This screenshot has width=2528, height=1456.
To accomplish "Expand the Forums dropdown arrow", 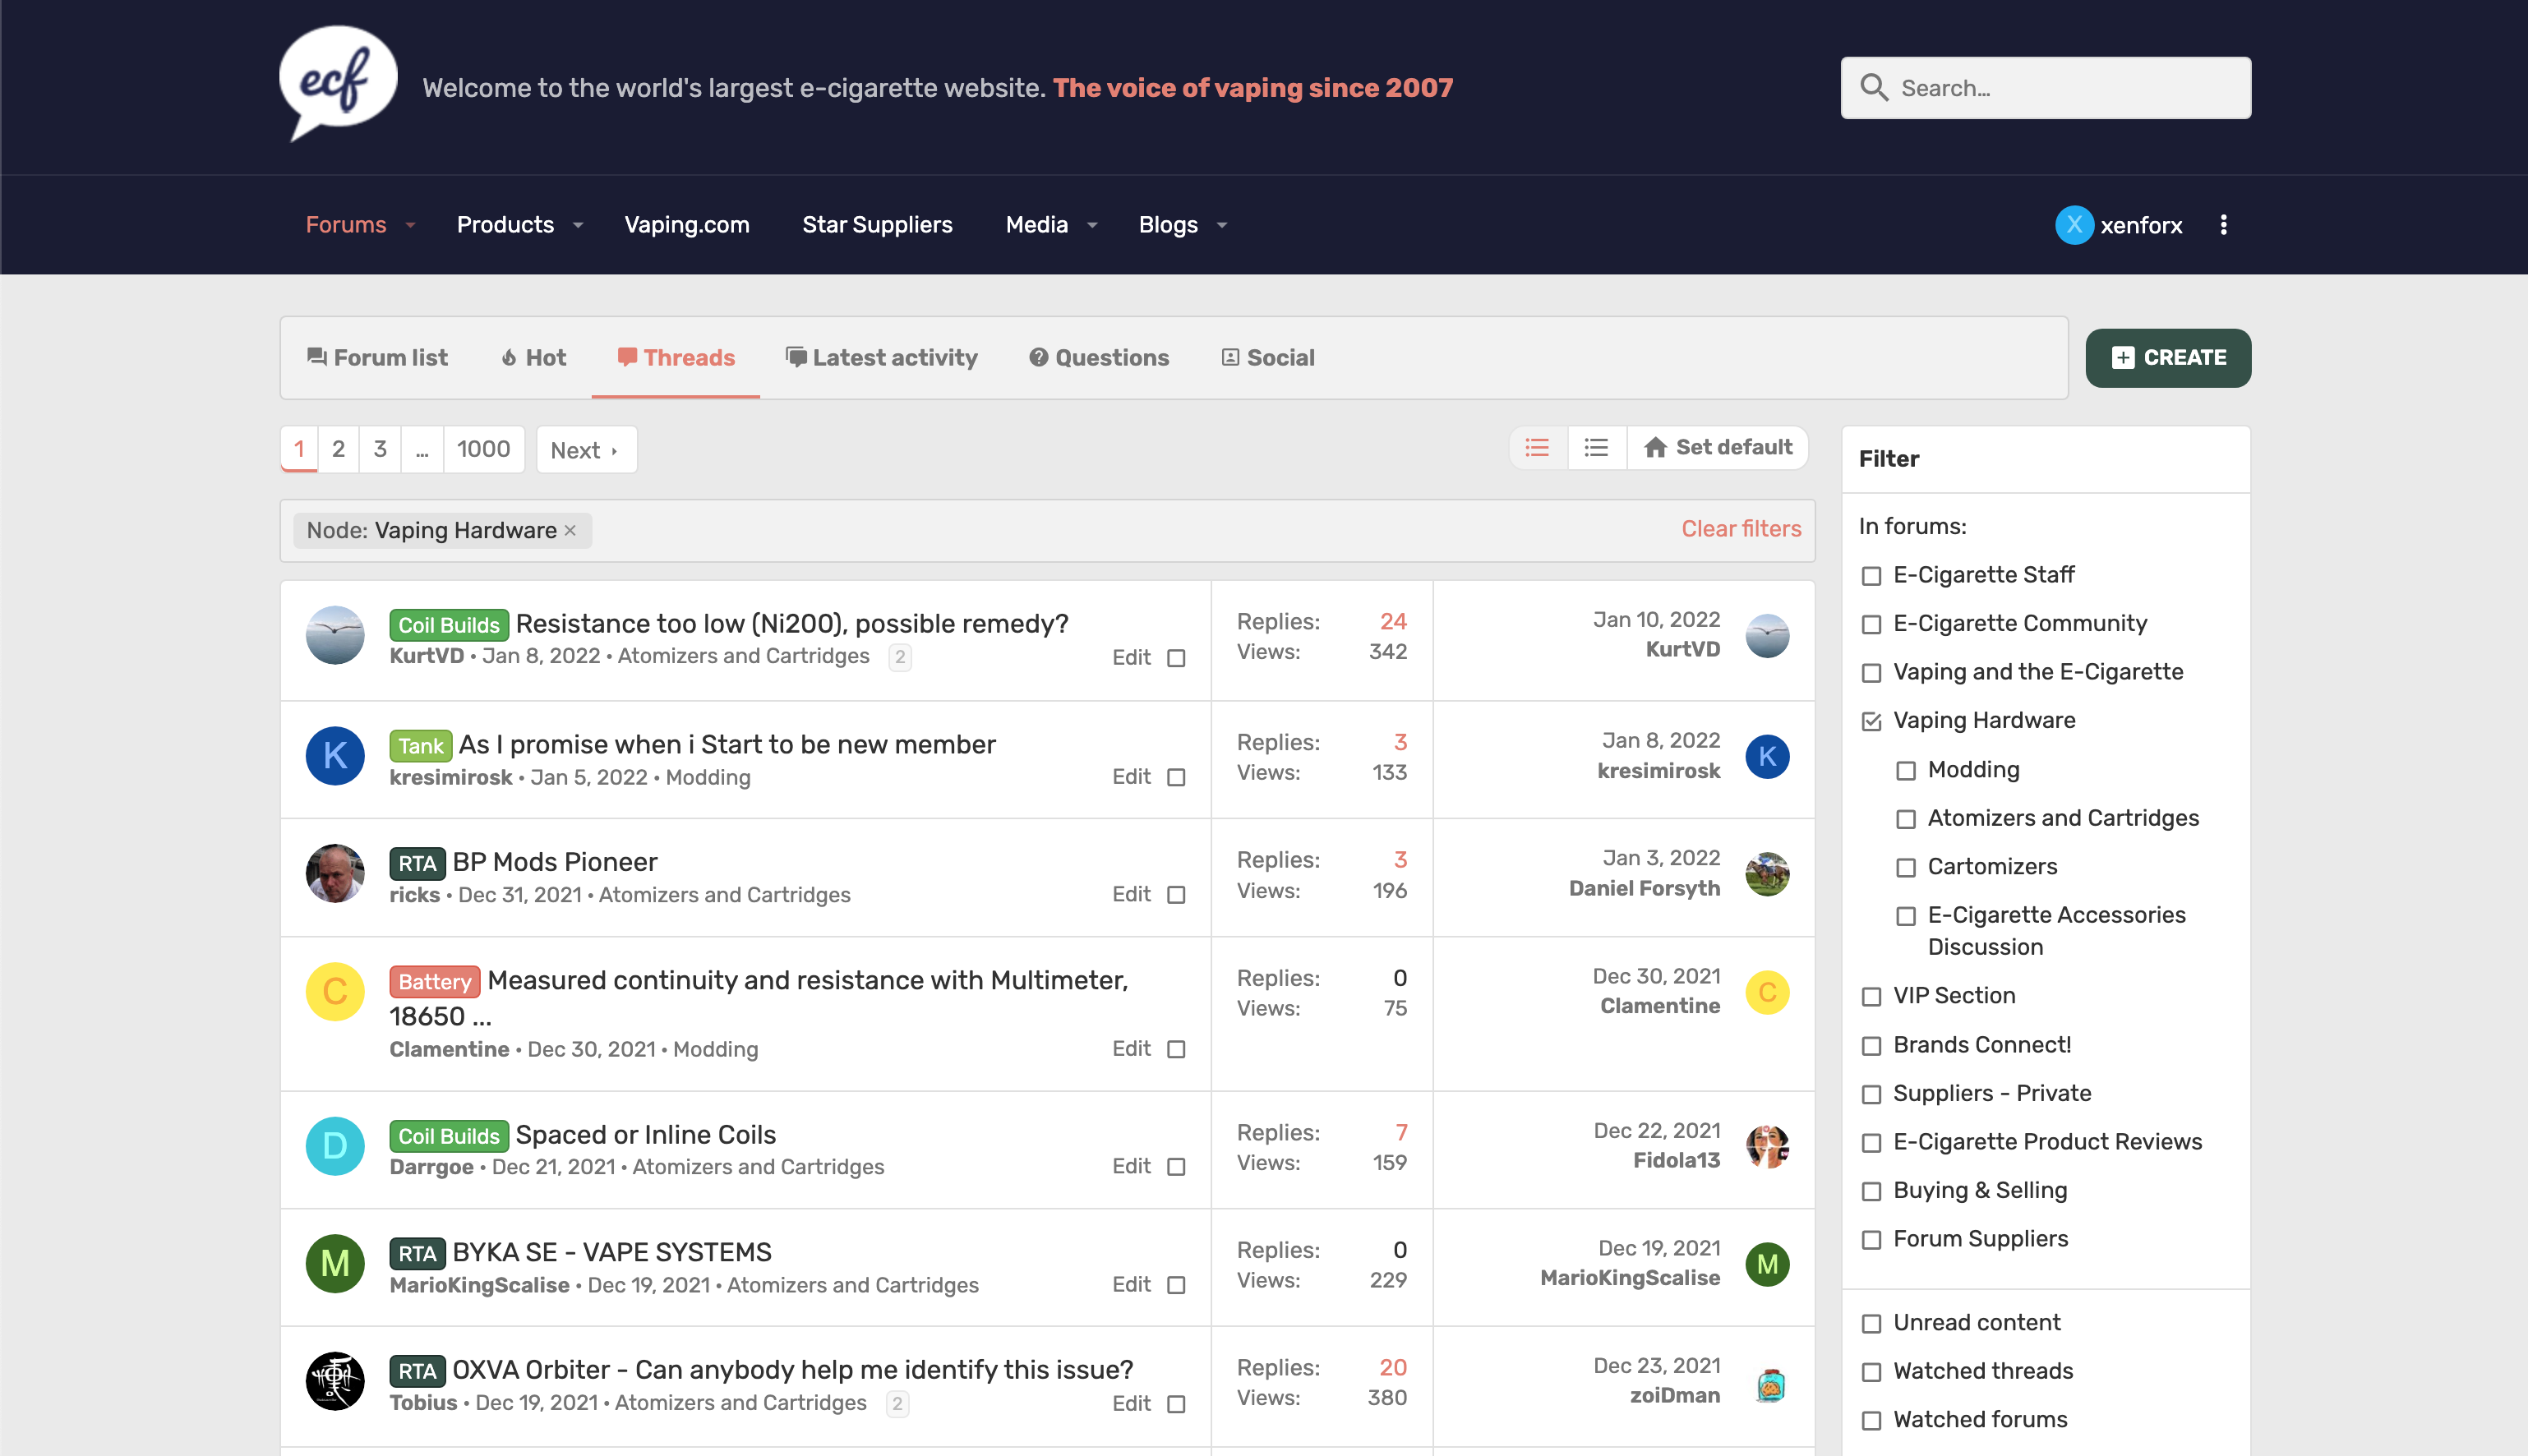I will pyautogui.click(x=411, y=226).
